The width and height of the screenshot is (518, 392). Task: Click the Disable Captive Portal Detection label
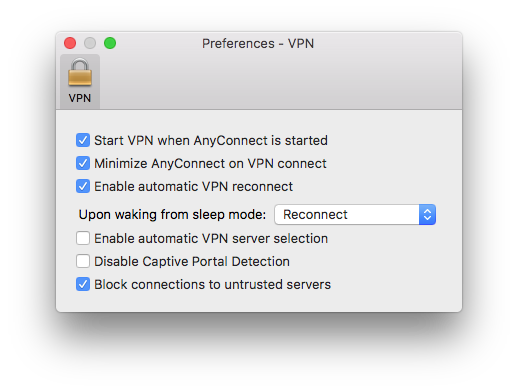click(192, 261)
